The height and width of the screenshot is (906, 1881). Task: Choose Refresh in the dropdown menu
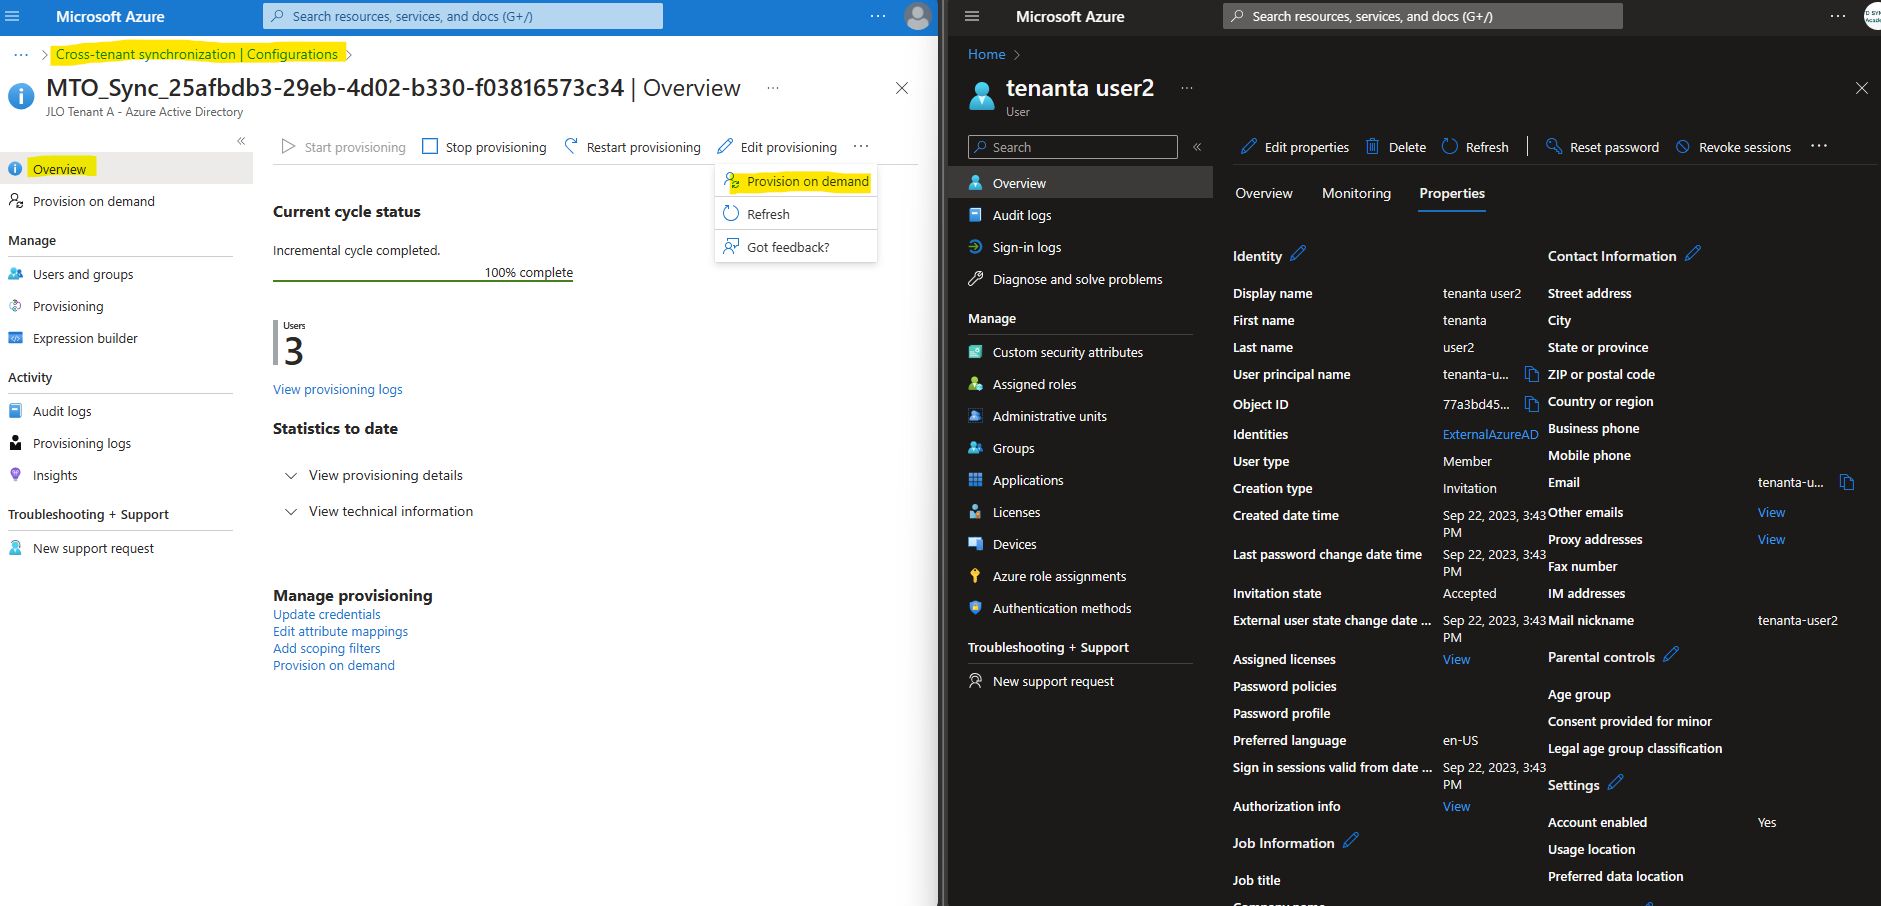pos(796,214)
